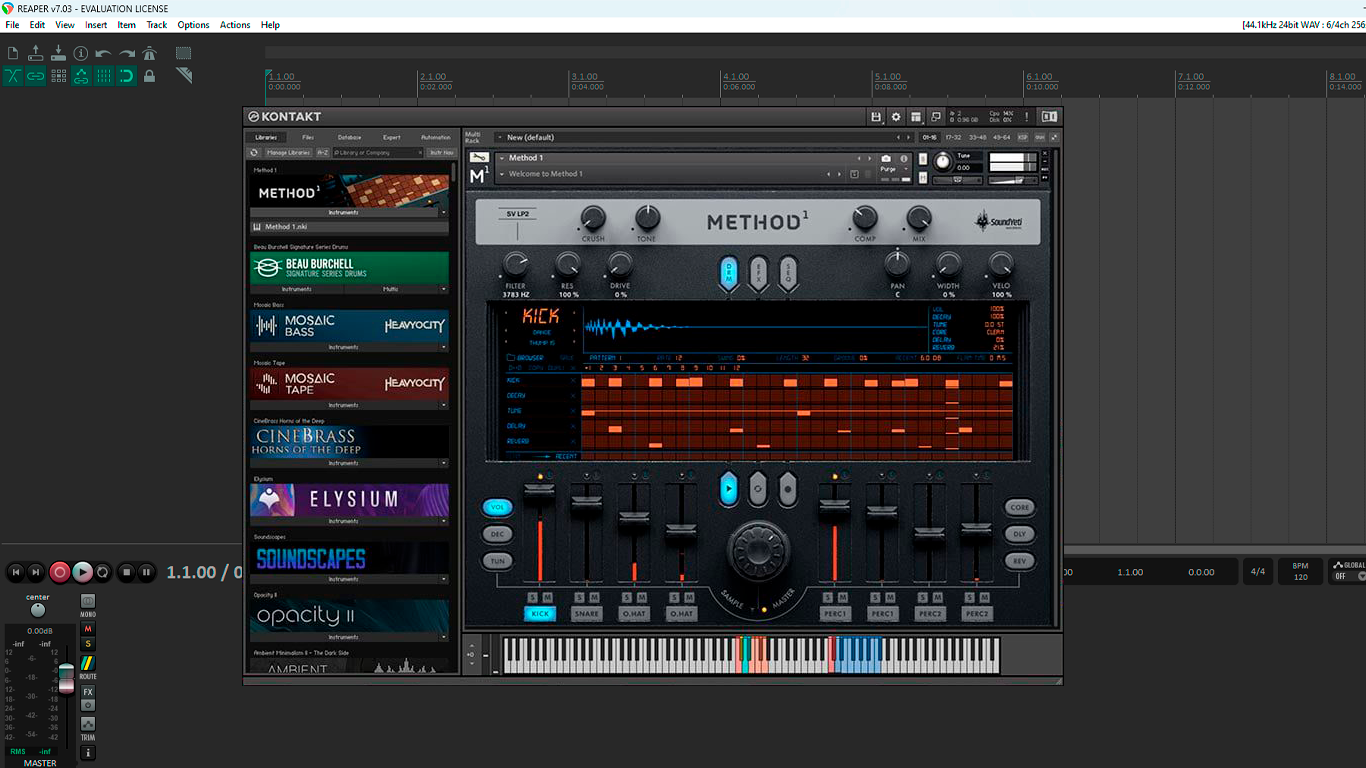
Task: Click the Kontakt save disk icon
Action: point(876,117)
